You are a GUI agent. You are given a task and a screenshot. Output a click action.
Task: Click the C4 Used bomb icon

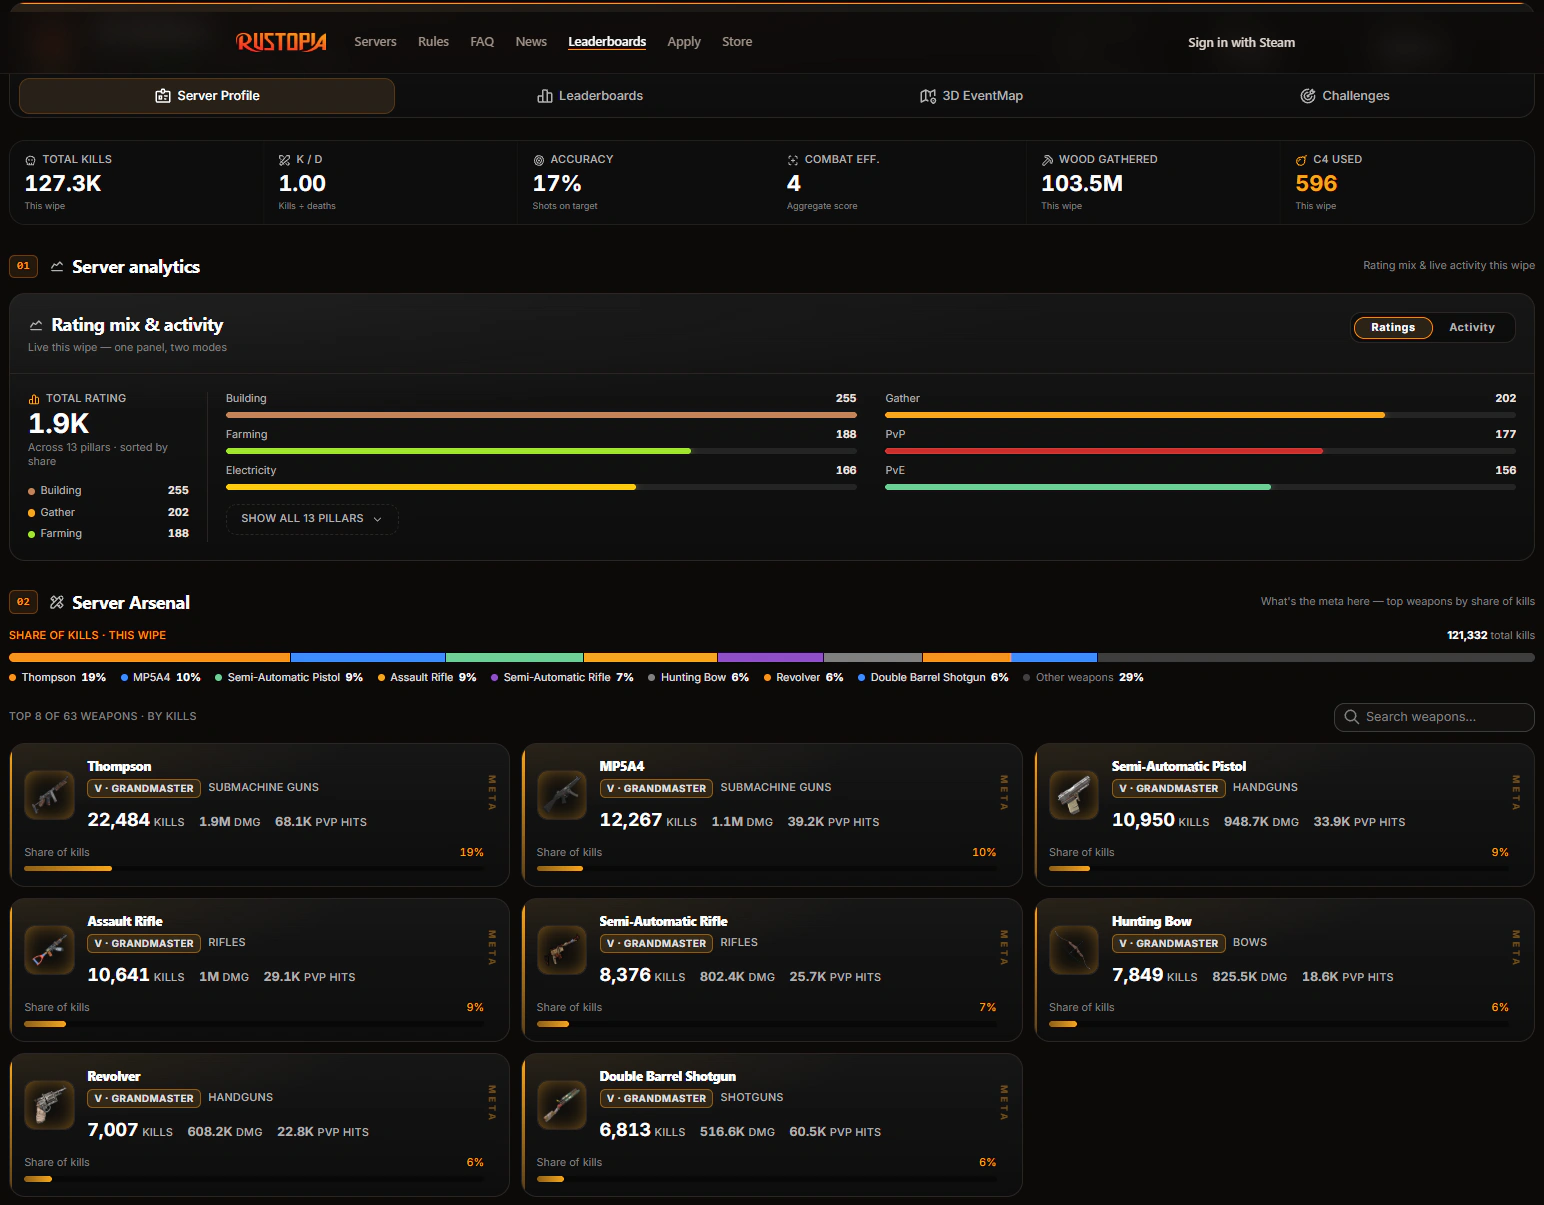pyautogui.click(x=1301, y=160)
